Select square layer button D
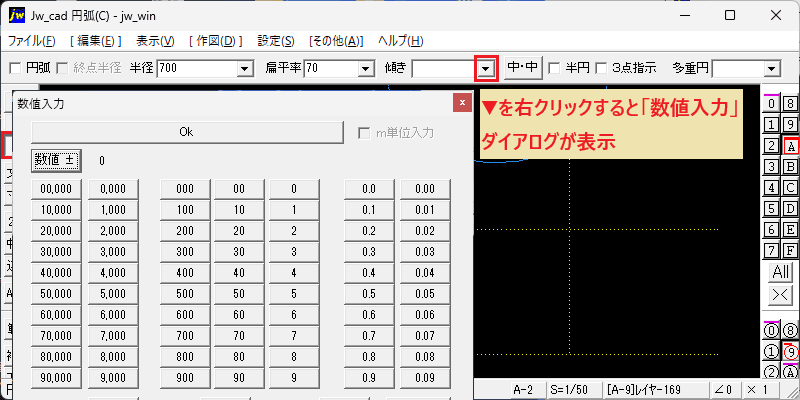This screenshot has width=800, height=400. click(x=790, y=209)
